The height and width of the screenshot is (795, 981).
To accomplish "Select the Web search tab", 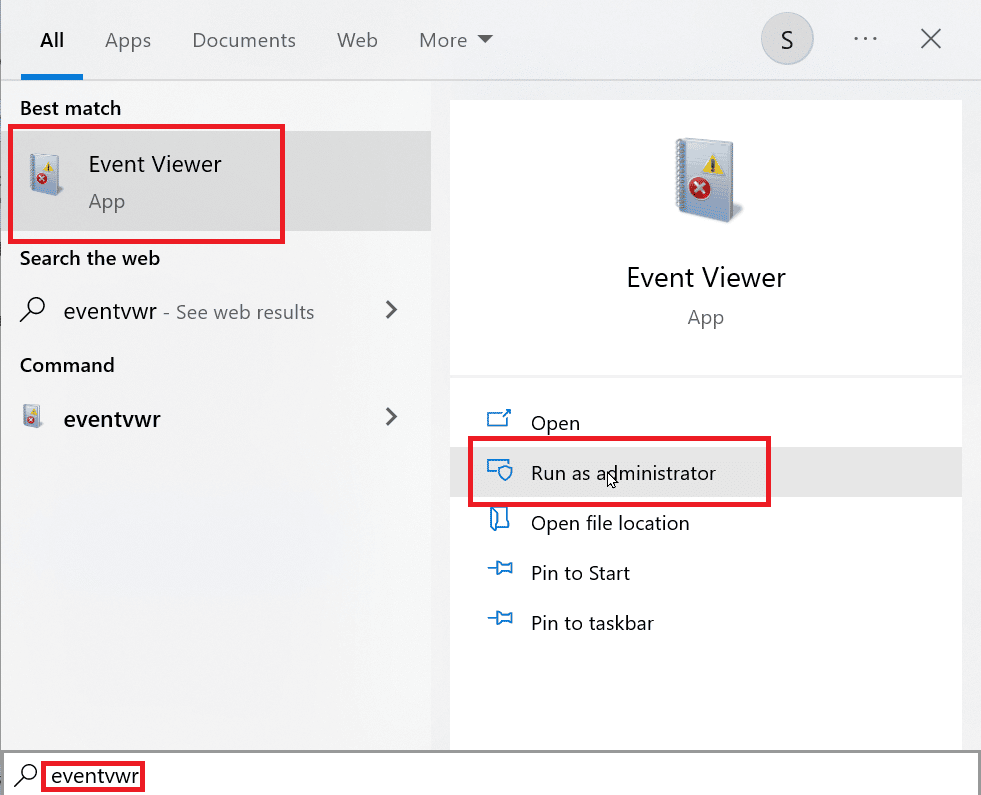I will pos(357,41).
